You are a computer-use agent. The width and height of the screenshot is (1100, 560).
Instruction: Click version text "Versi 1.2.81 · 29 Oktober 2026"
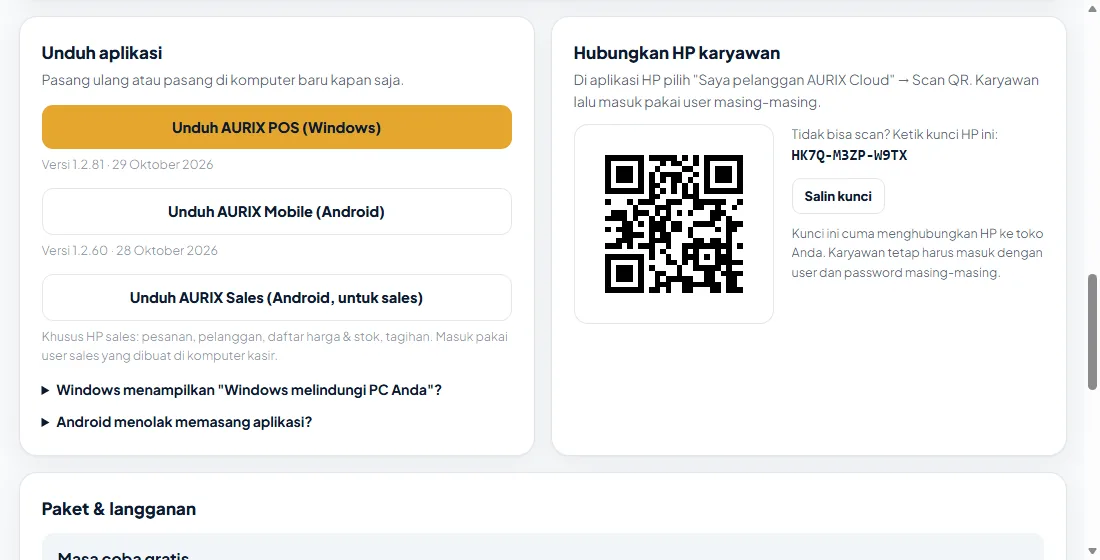[127, 164]
